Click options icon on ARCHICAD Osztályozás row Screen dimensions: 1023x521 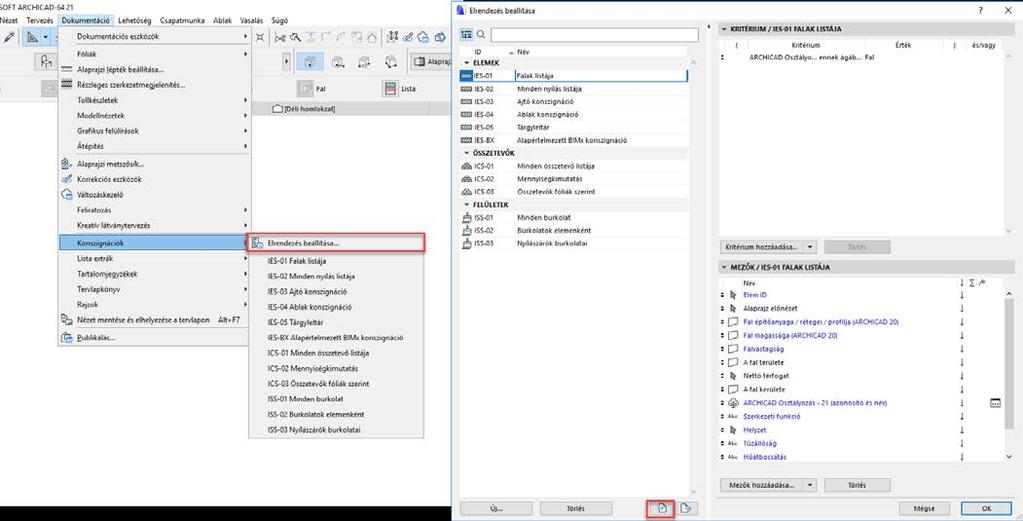[995, 403]
